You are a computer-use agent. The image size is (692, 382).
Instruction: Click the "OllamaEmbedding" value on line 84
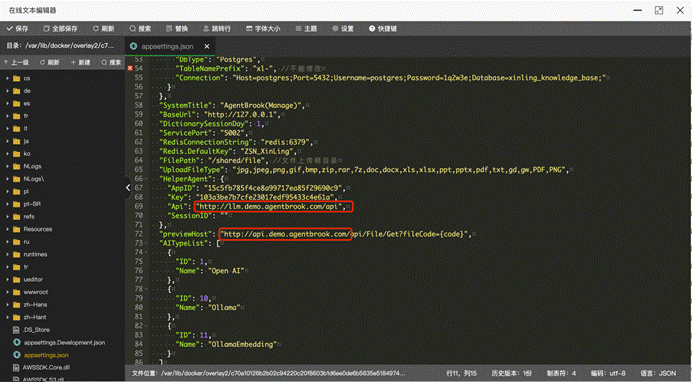coord(242,344)
